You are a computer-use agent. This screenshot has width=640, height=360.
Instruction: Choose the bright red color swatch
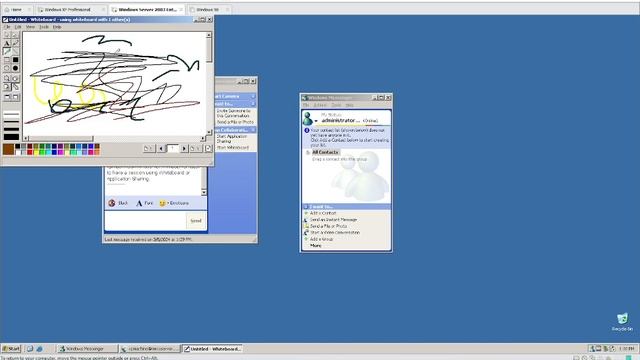30,152
